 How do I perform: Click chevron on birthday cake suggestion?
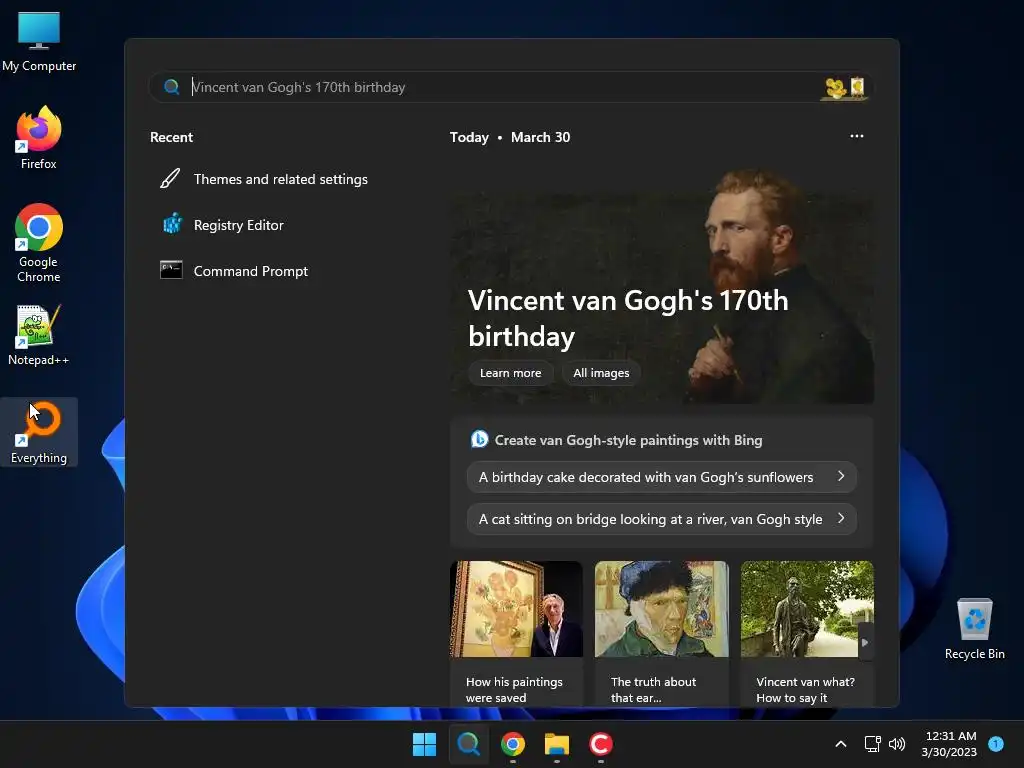[841, 476]
